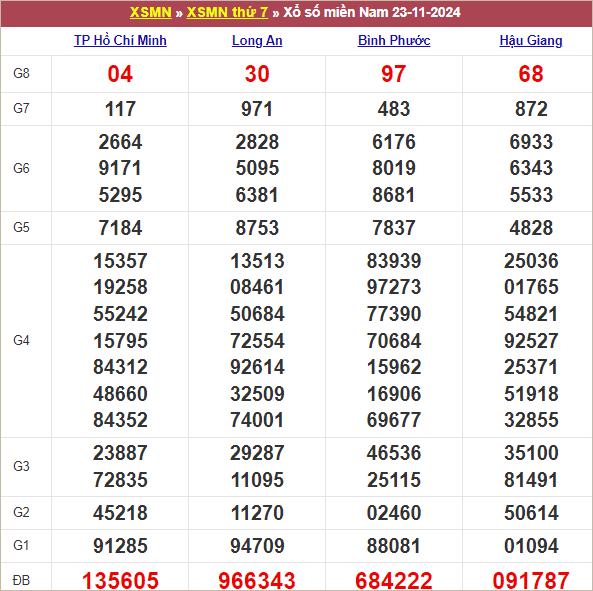This screenshot has width=593, height=591.
Task: Click G7 result 117
Action: (120, 109)
